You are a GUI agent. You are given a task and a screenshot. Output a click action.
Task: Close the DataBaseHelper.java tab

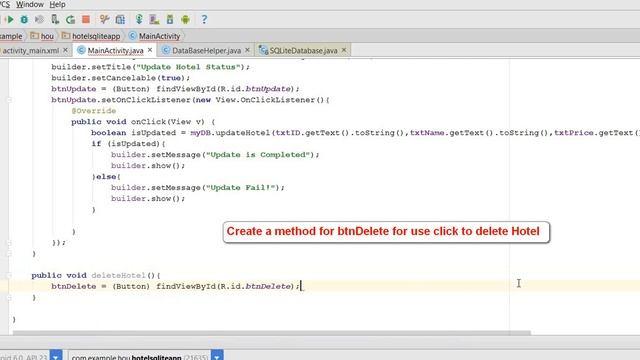(x=247, y=50)
